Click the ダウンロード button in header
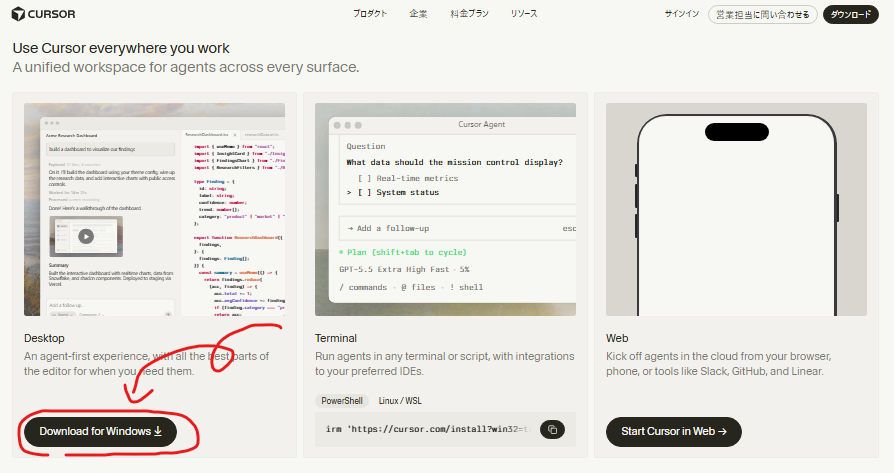This screenshot has width=894, height=473. pyautogui.click(x=851, y=15)
